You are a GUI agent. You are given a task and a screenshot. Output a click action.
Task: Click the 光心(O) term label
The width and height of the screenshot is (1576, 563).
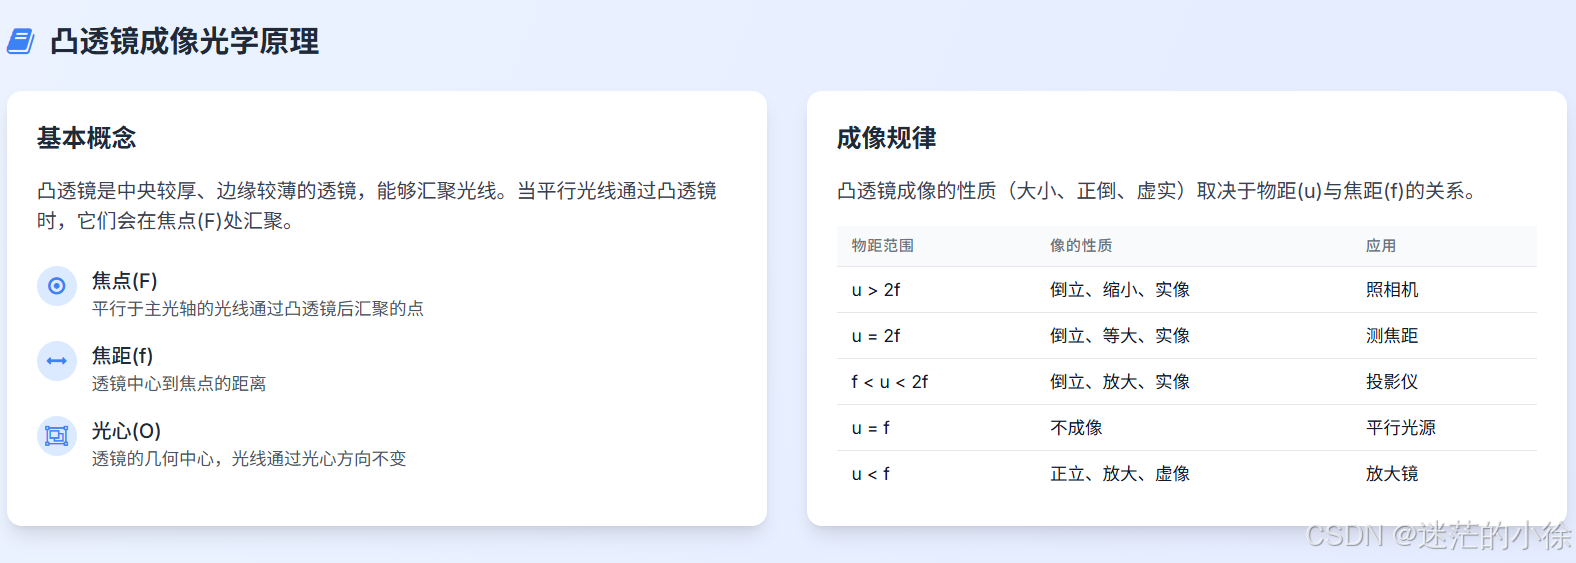coord(127,431)
